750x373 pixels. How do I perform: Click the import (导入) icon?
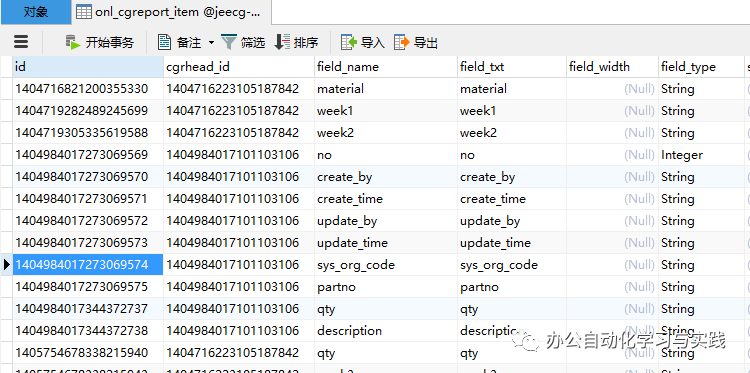click(x=349, y=42)
